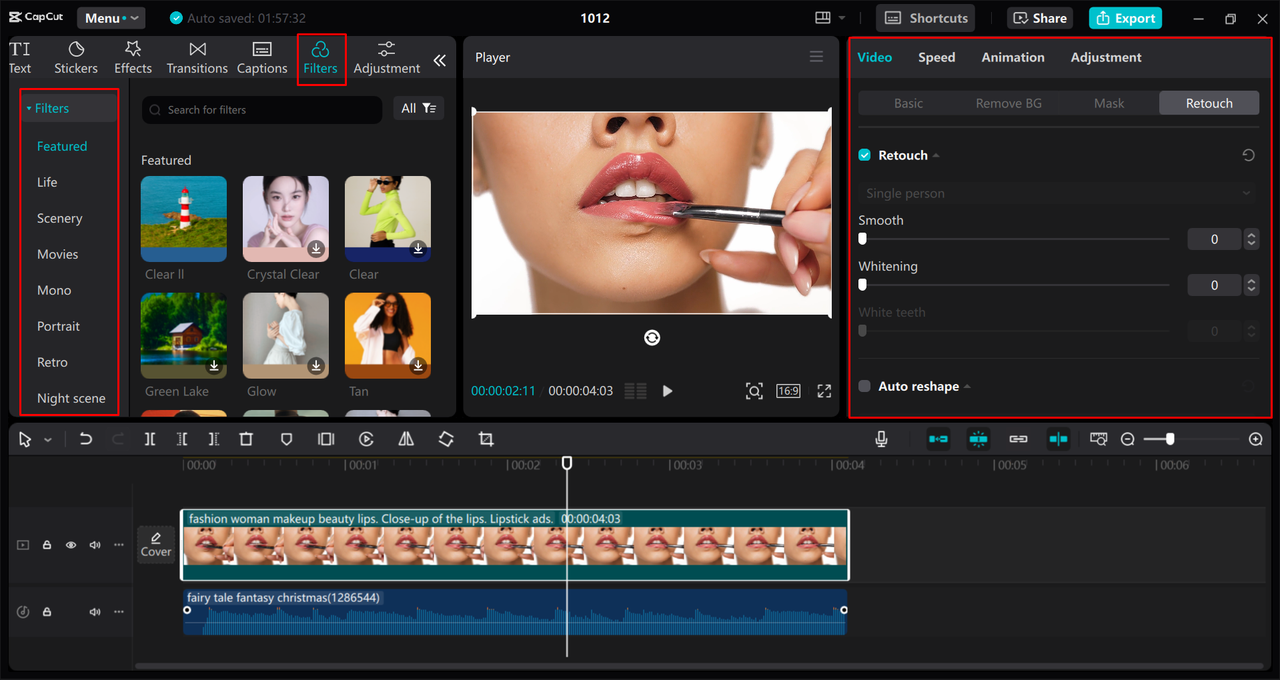Open the Menu dropdown

point(111,18)
